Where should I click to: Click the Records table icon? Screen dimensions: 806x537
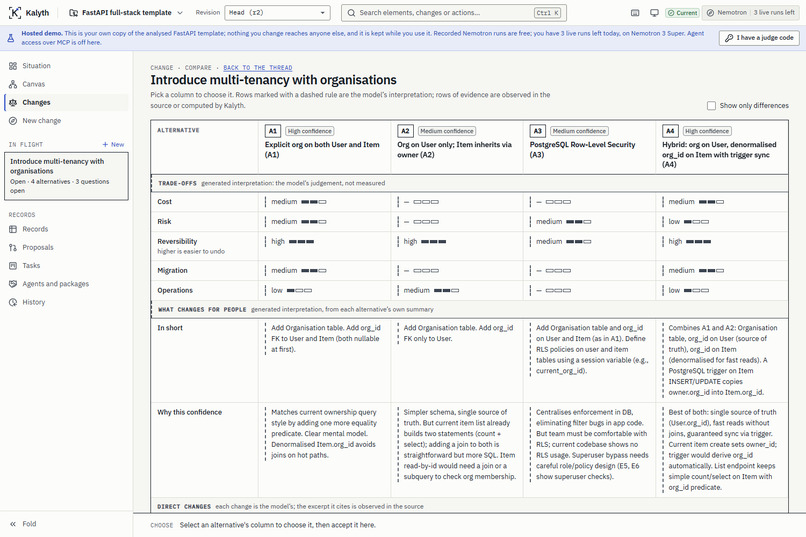[x=13, y=229]
